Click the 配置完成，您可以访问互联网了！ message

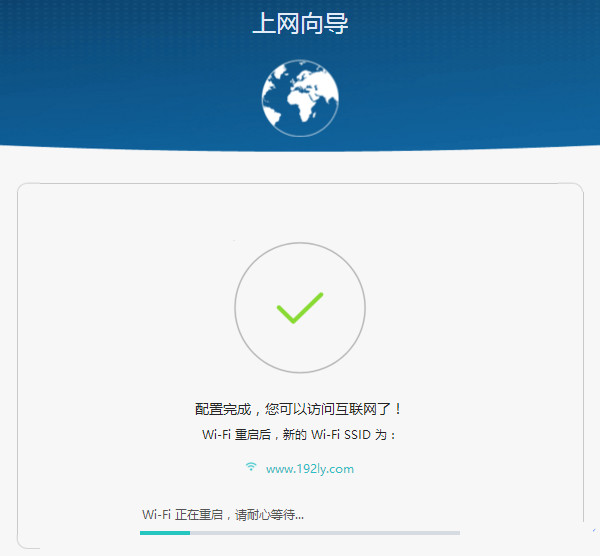(298, 409)
